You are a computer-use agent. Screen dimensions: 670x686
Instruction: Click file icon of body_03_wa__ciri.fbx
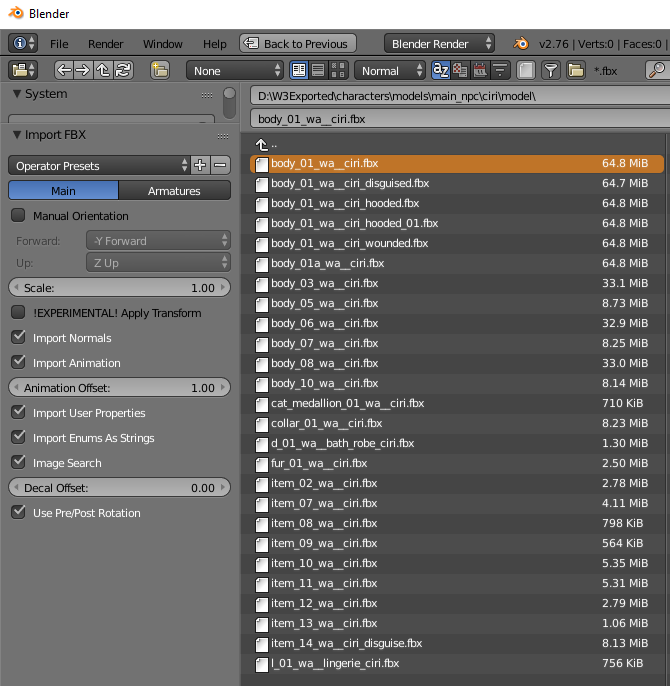tap(262, 284)
